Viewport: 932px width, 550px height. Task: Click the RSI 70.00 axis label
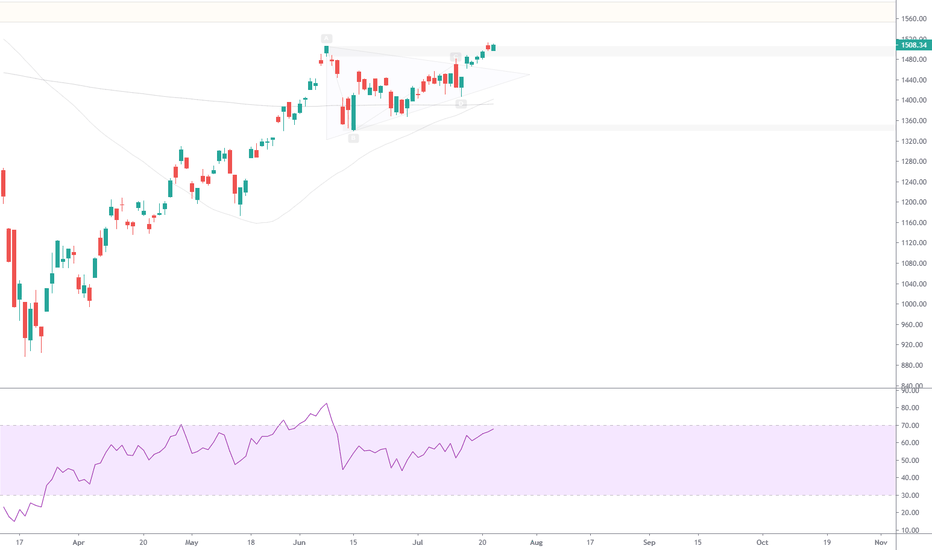tap(911, 426)
